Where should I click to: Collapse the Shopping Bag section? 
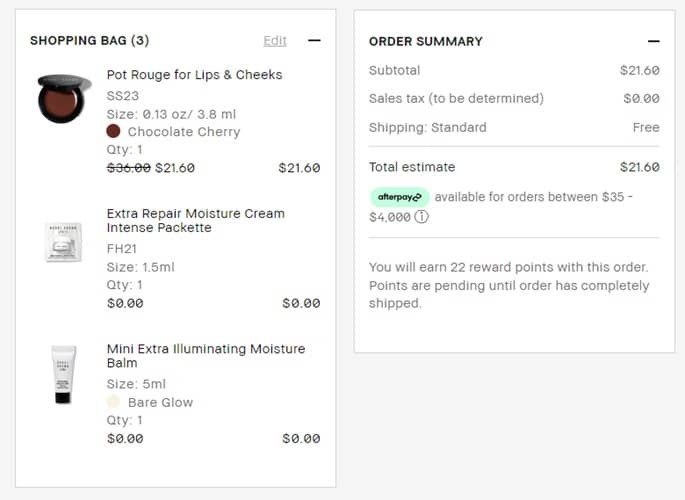click(314, 41)
